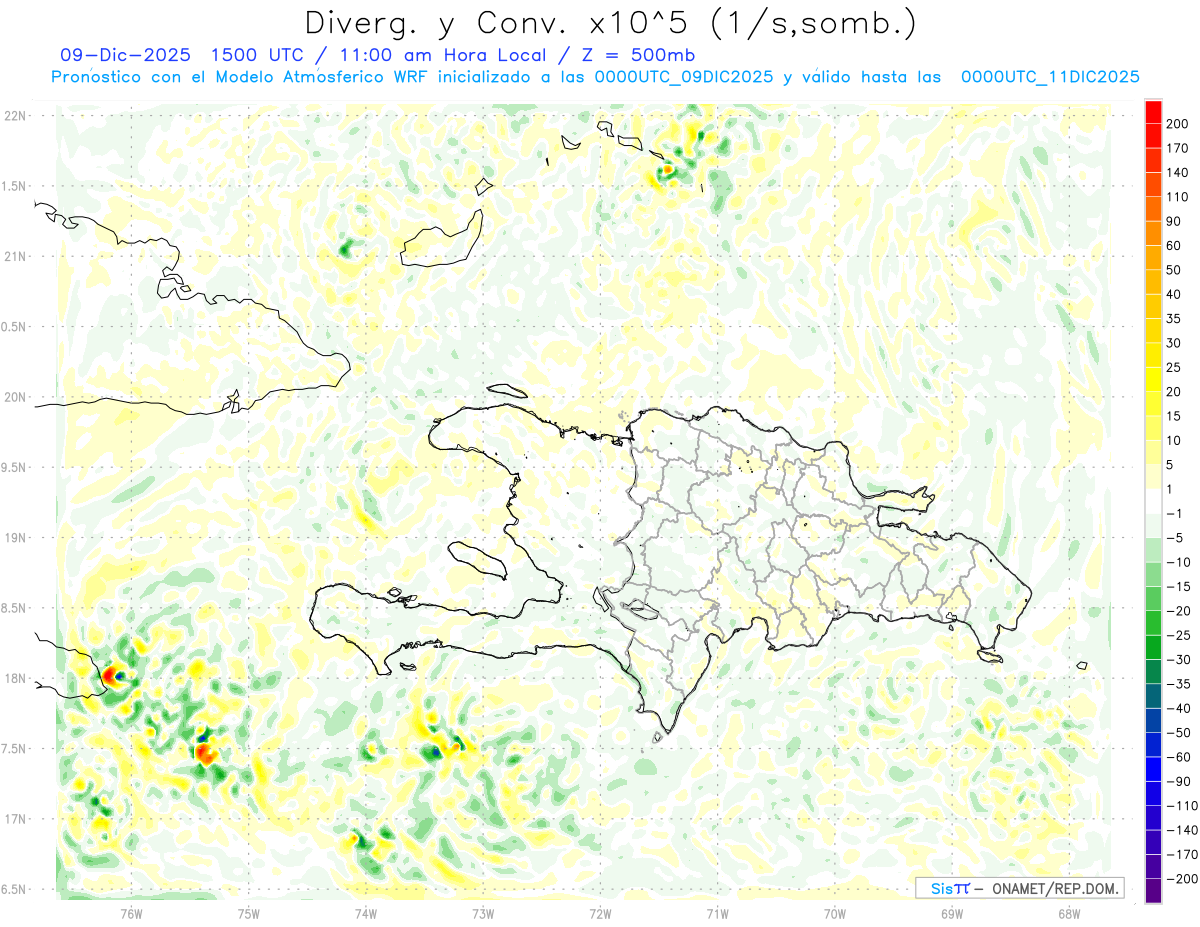Click the '1.5N' latitude label
This screenshot has height=927, width=1200.
14,186
